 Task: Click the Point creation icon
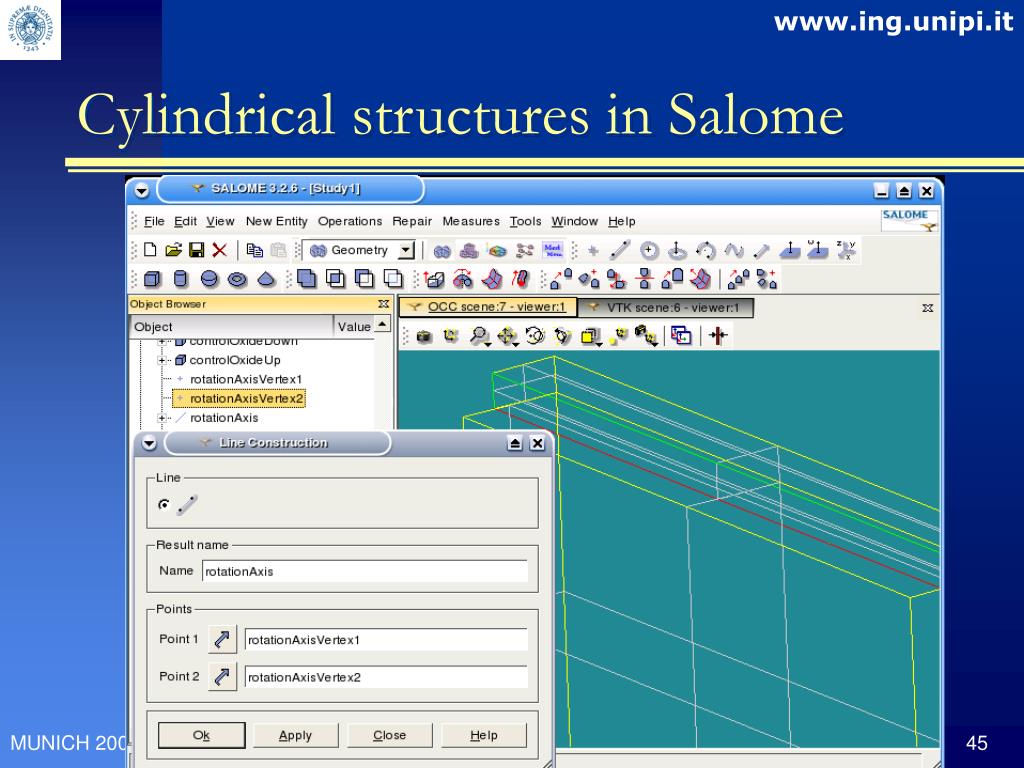593,250
